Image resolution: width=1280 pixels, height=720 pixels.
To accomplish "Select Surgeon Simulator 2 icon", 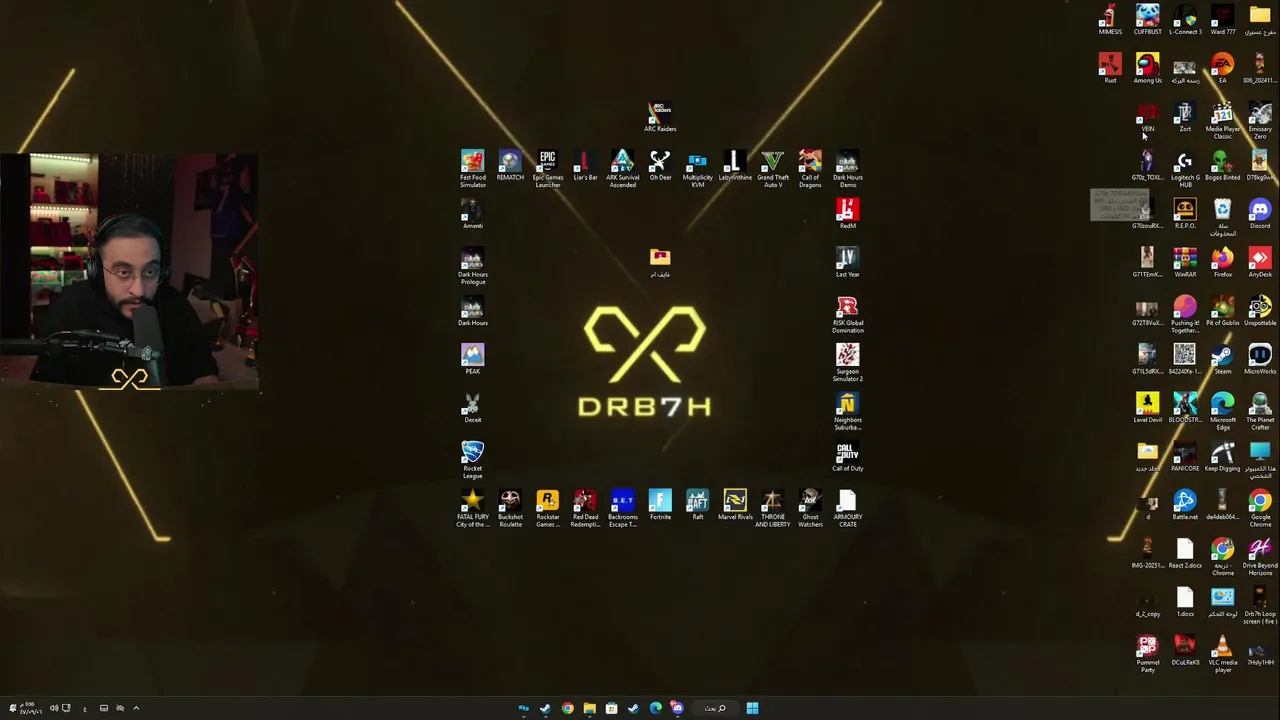I will click(847, 363).
